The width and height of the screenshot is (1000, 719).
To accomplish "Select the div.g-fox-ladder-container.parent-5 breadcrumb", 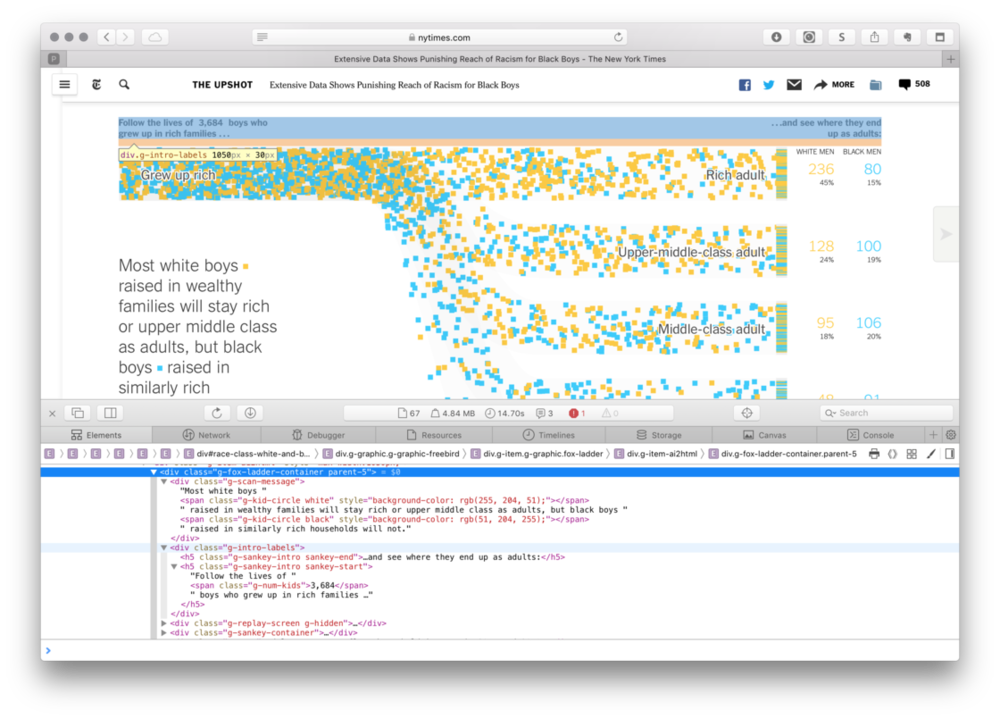I will coord(783,454).
